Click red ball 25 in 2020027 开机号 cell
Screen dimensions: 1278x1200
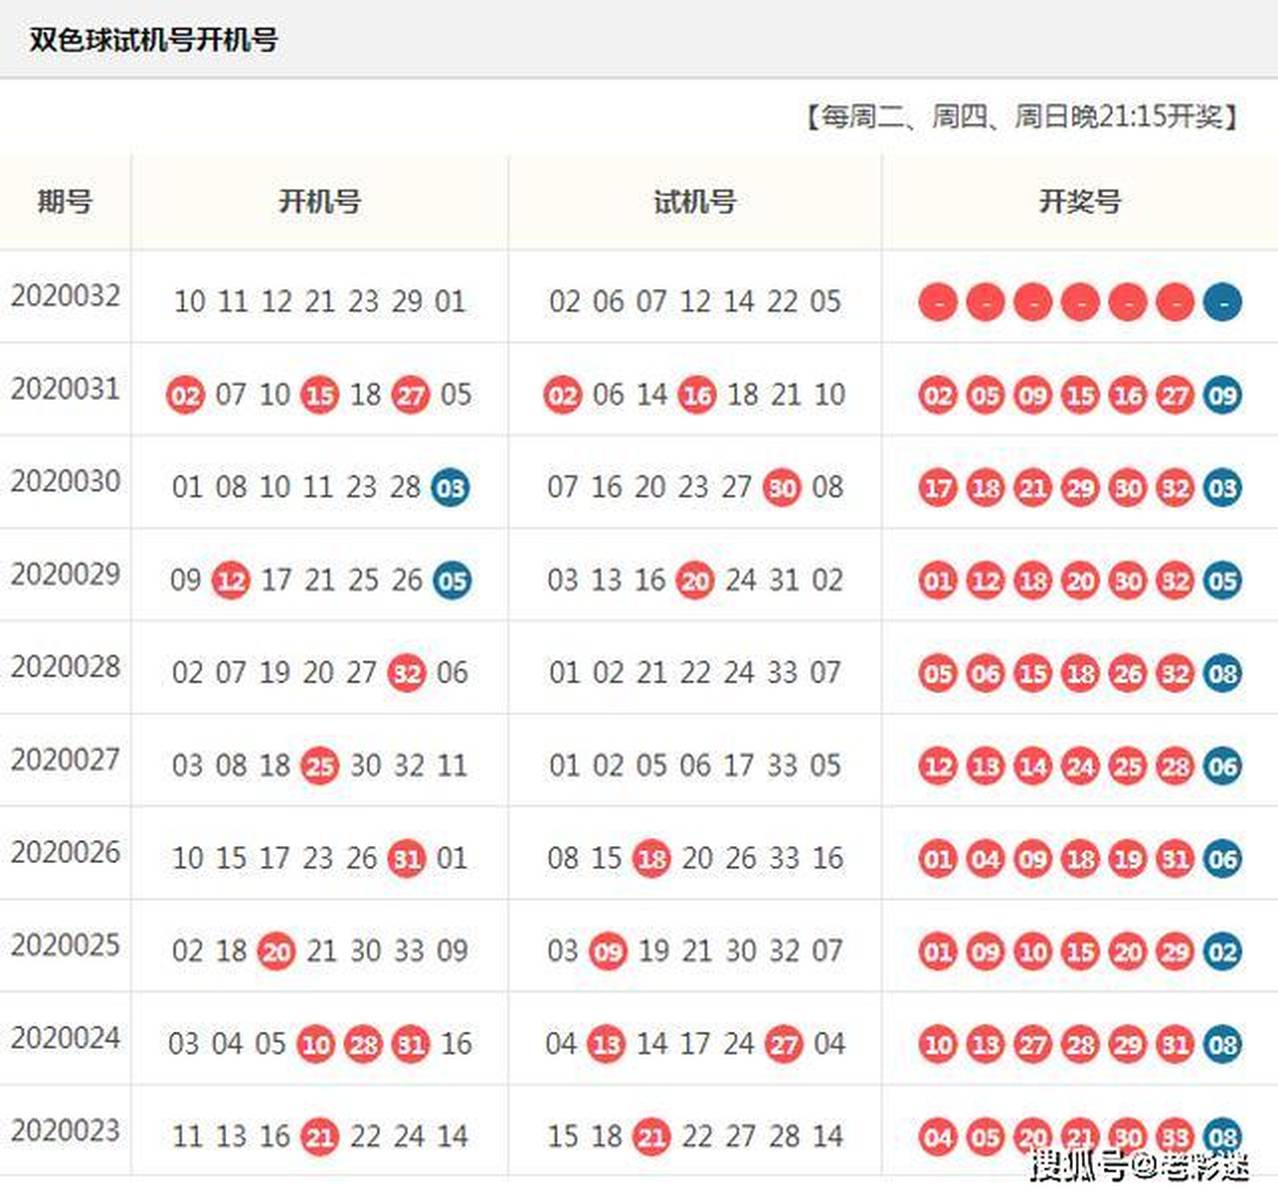click(x=320, y=766)
